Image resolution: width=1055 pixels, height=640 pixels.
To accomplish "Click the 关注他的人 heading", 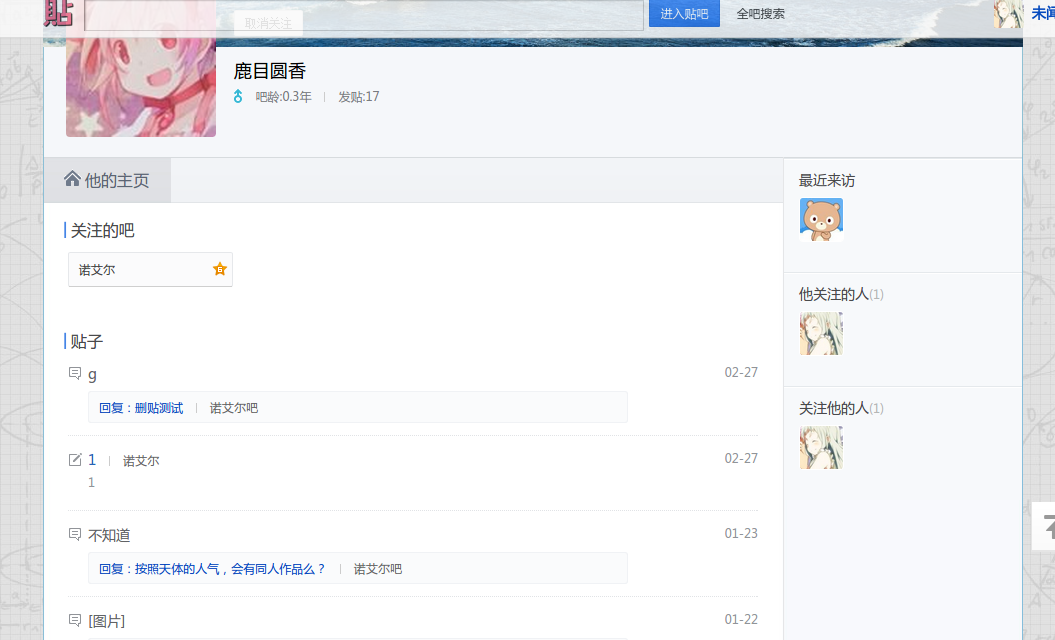I will coord(841,408).
